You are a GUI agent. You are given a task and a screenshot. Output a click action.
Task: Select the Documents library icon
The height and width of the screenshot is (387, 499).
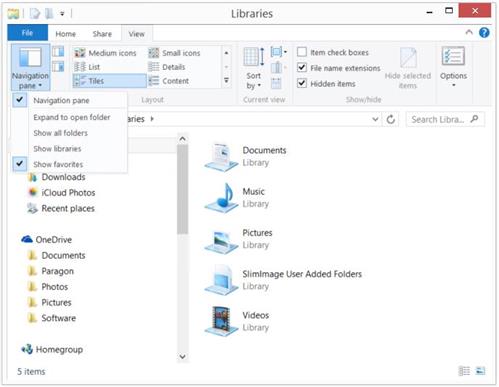tap(221, 157)
